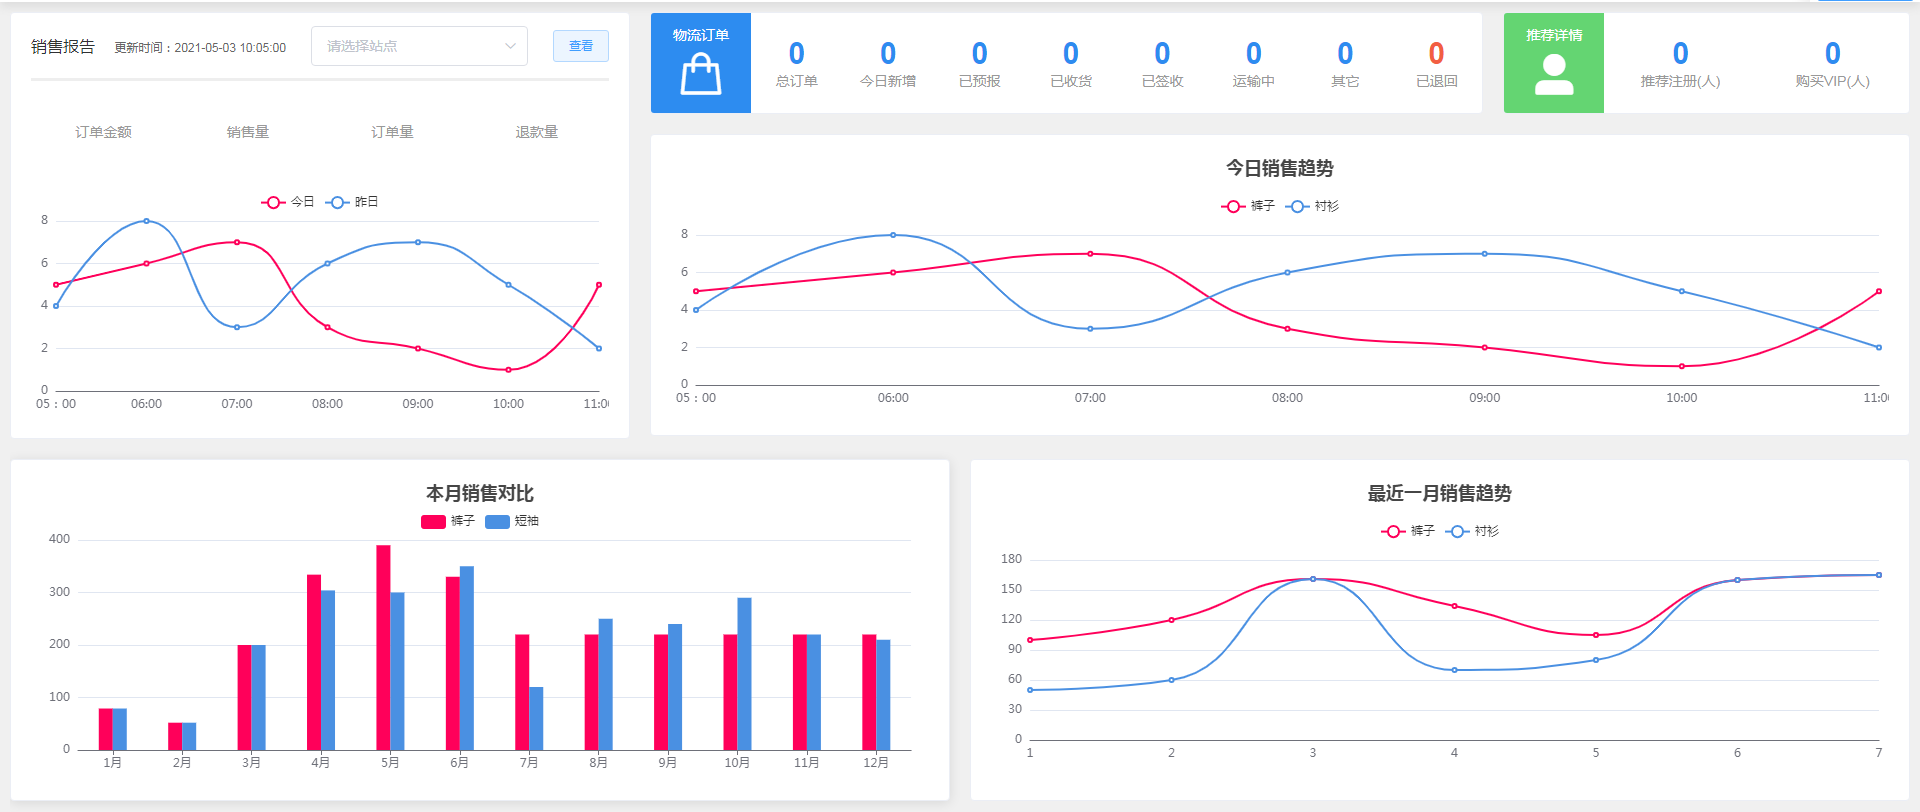Click red 裤子 swatch in 本月销售对比 legend
Viewport: 1920px width, 812px height.
click(x=433, y=521)
